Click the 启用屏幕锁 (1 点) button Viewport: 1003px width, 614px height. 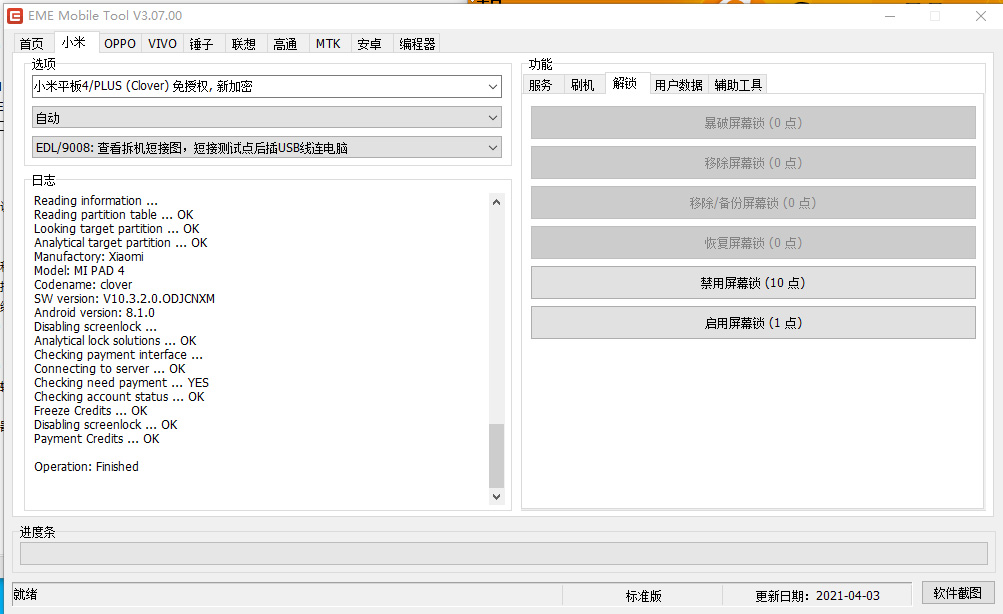pos(753,323)
